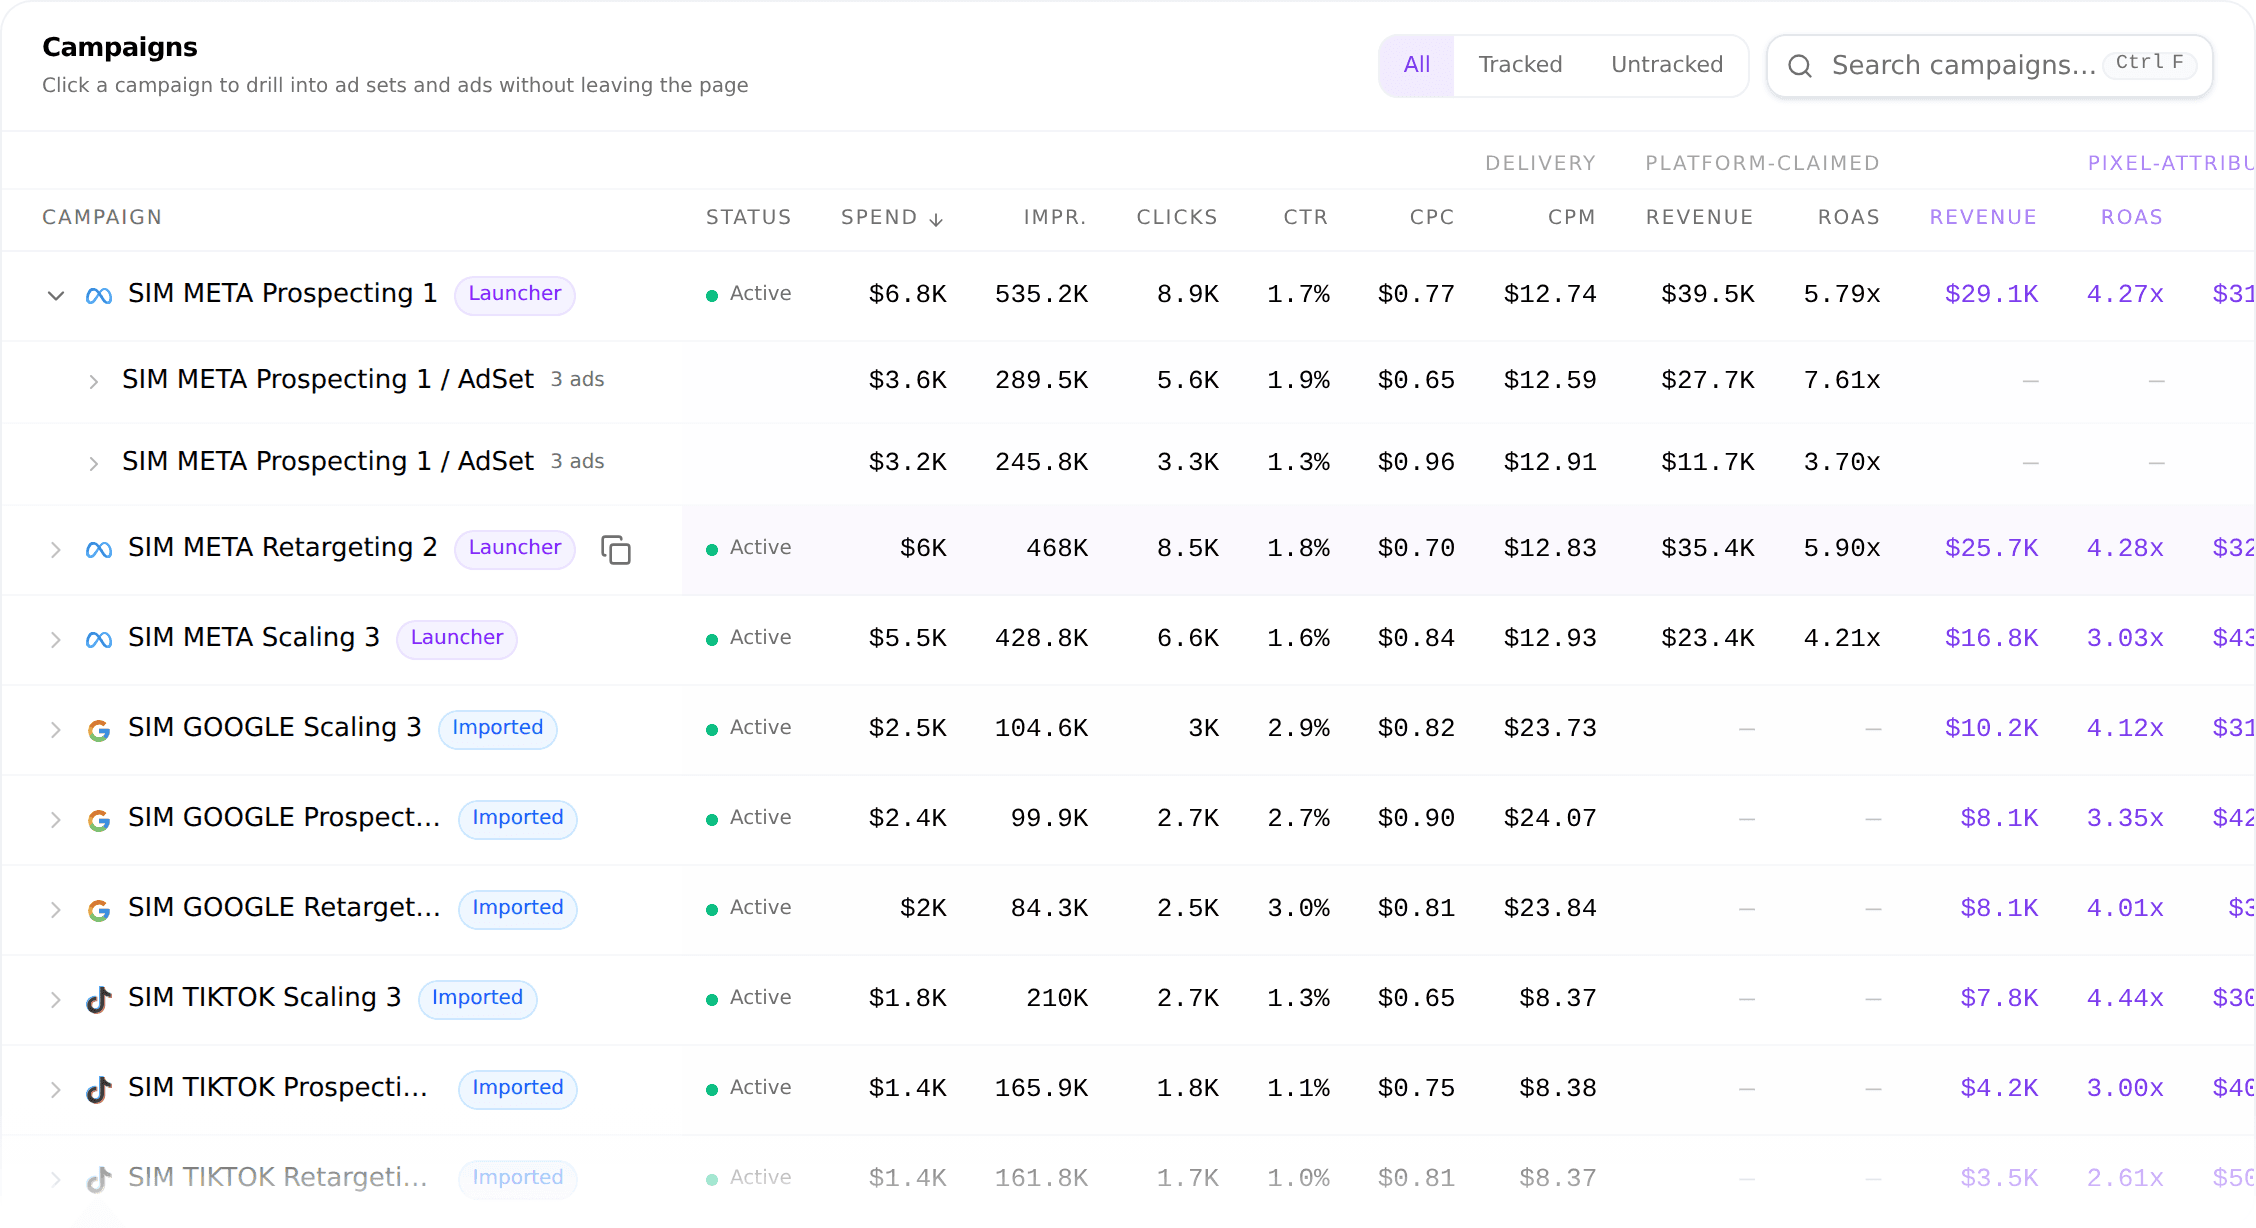2256x1228 pixels.
Task: Sort by the IMPR. column header
Action: coord(1055,217)
